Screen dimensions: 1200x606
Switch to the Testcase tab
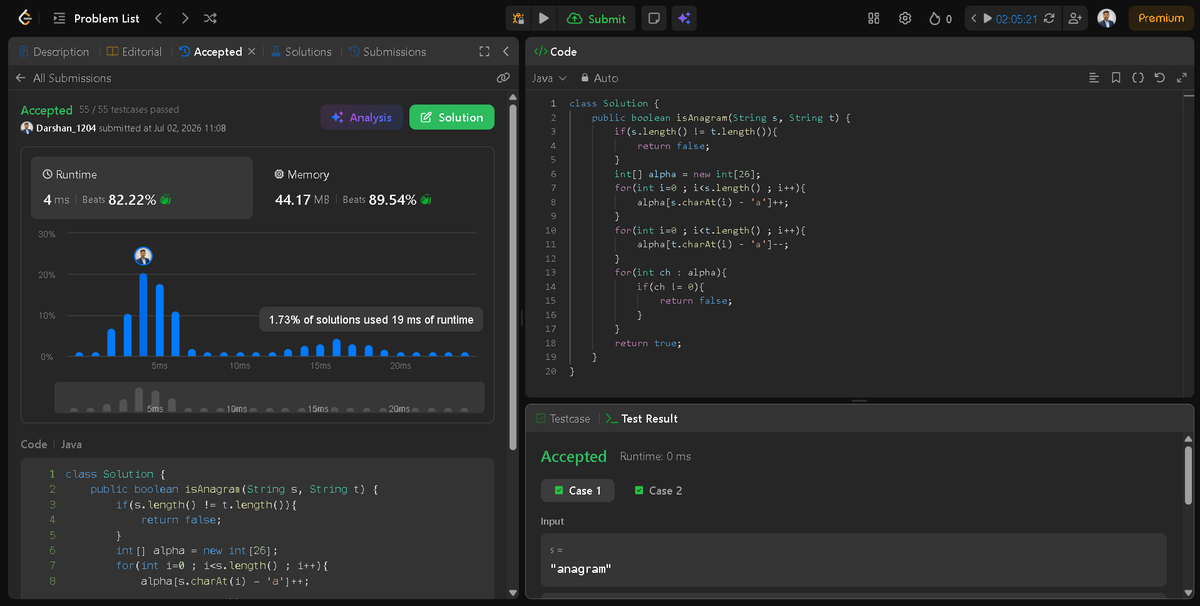click(563, 419)
